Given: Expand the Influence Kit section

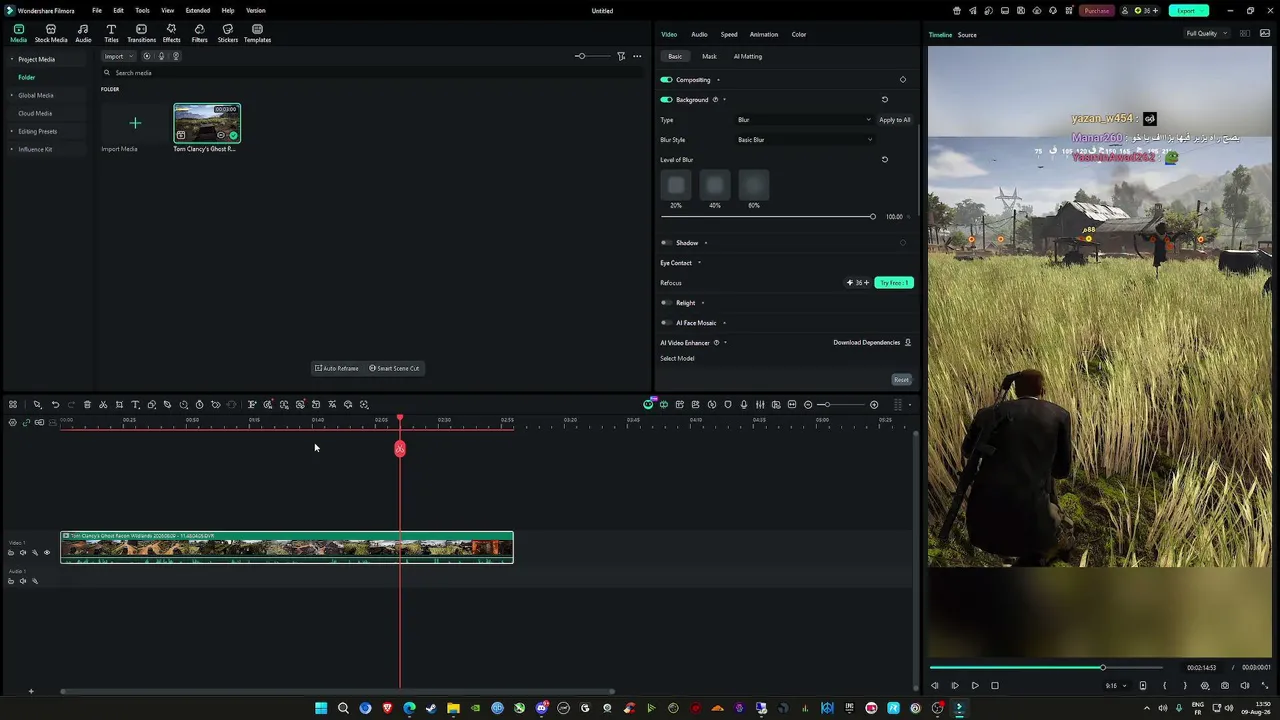Looking at the screenshot, I should click(x=12, y=149).
